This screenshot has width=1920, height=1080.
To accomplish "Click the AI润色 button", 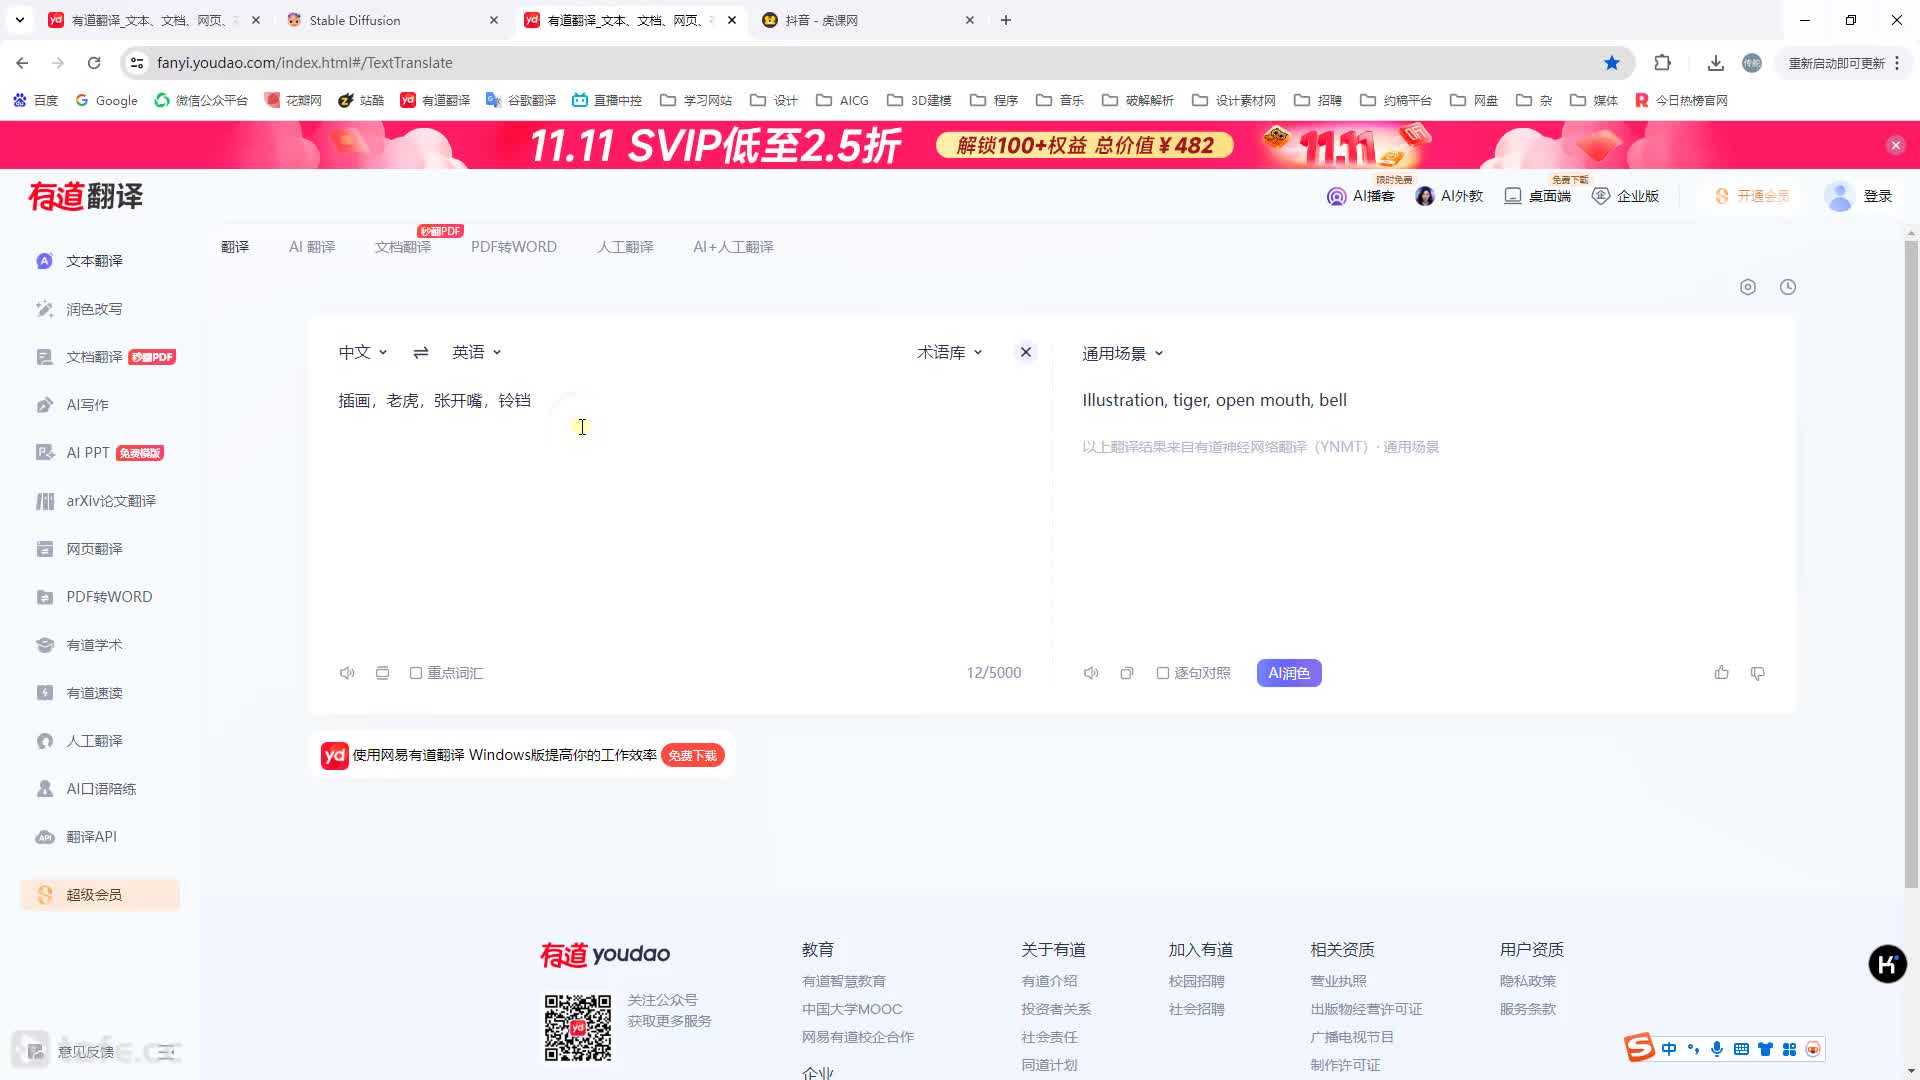I will tap(1289, 673).
